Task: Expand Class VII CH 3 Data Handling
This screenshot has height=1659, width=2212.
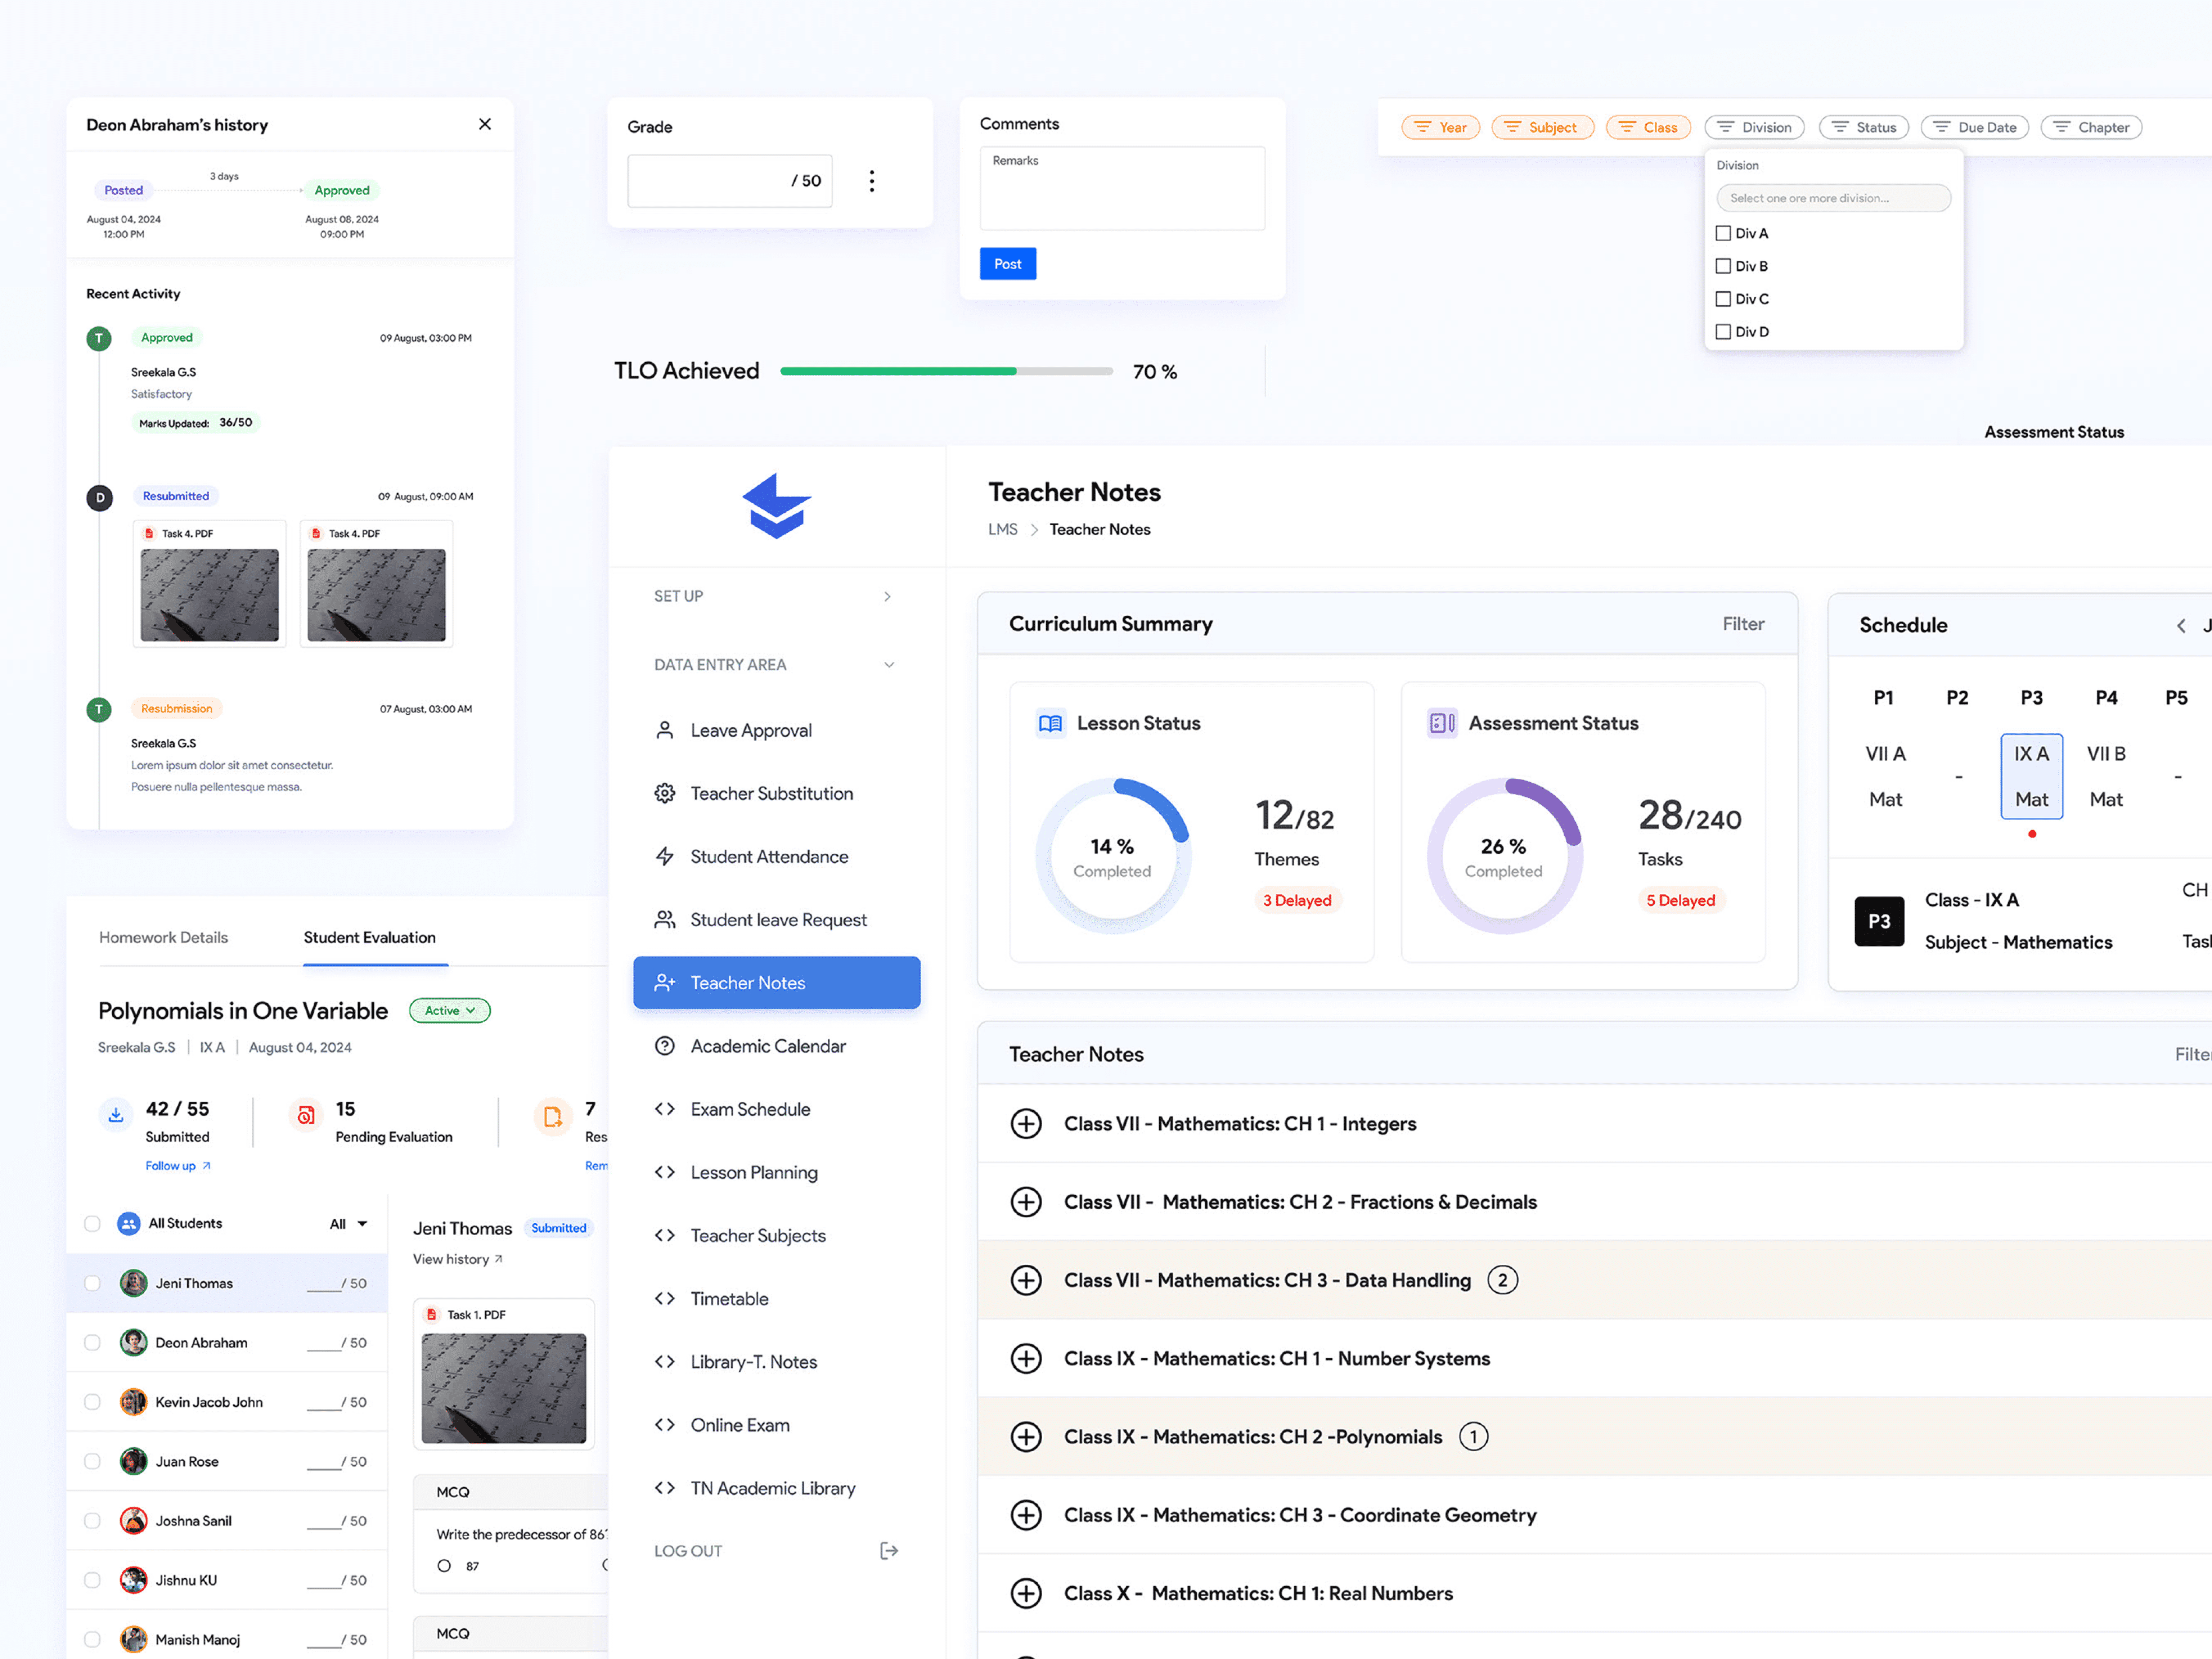Action: pos(1026,1280)
